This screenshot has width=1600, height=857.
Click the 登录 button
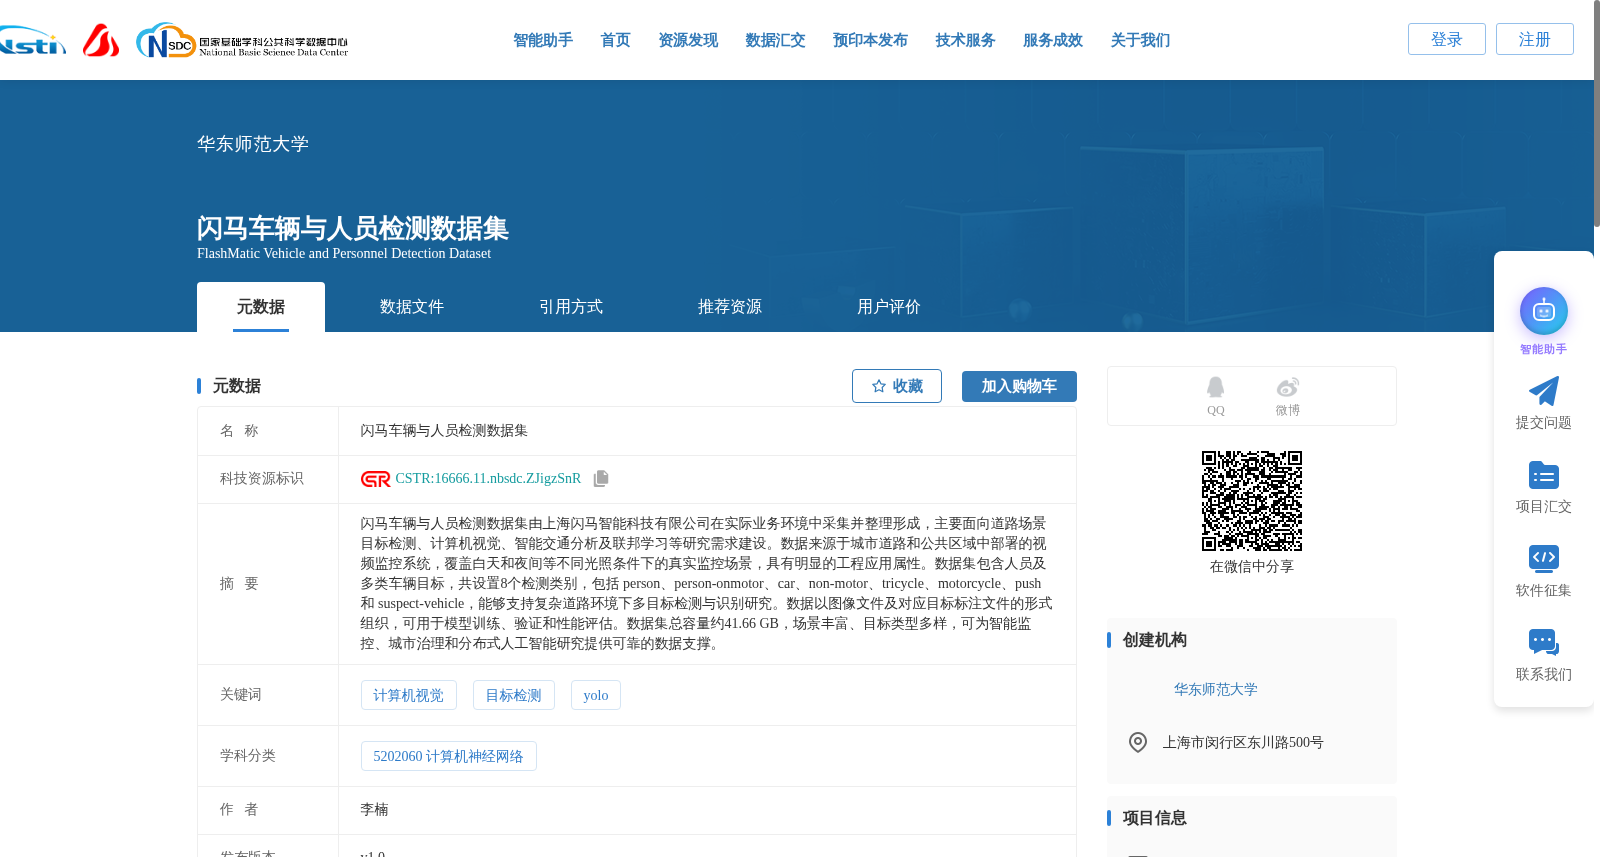(1447, 39)
